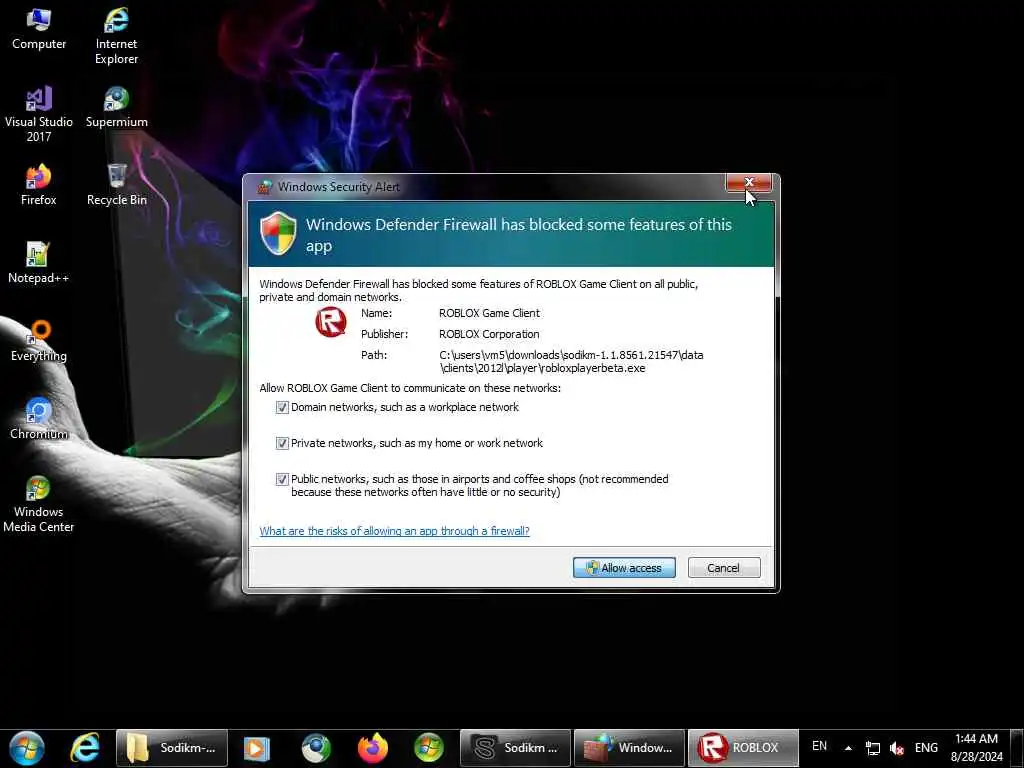
Task: Open the firewall risks help link
Action: pyautogui.click(x=394, y=531)
